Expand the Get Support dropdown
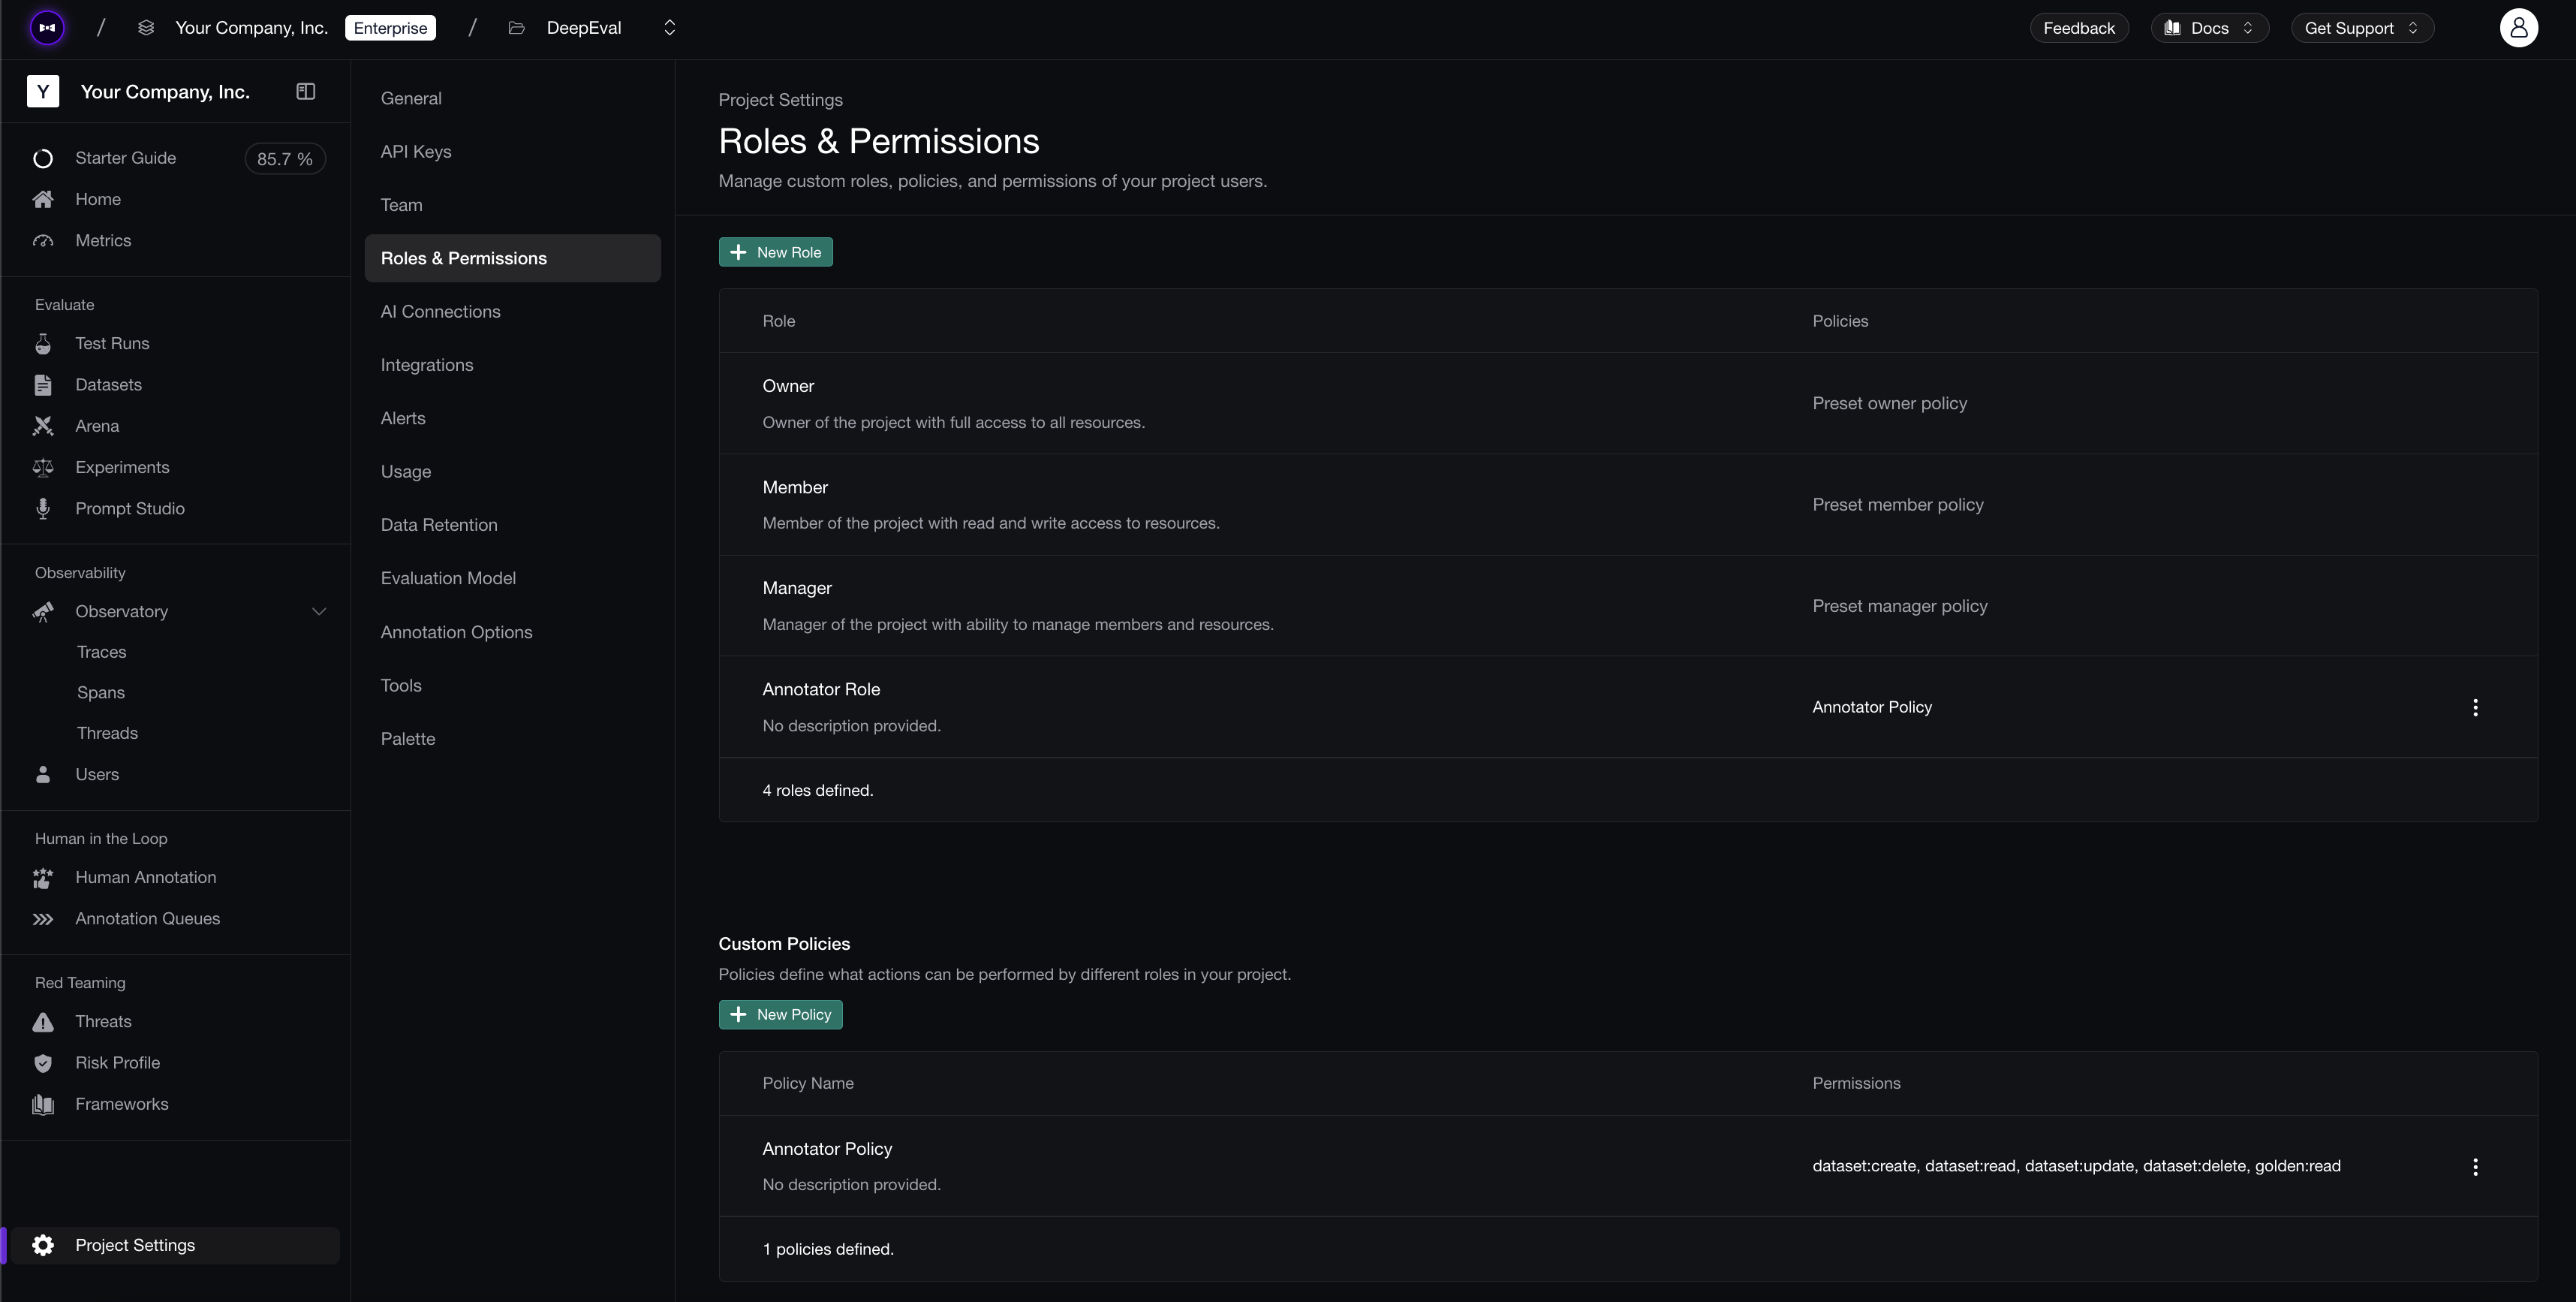2576x1302 pixels. click(x=2361, y=28)
